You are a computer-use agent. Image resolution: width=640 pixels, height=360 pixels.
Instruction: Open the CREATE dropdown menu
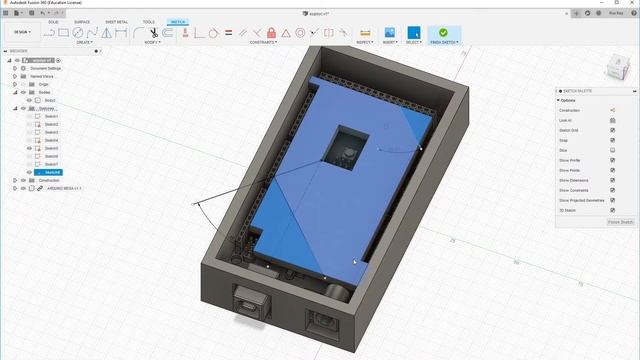tap(84, 42)
